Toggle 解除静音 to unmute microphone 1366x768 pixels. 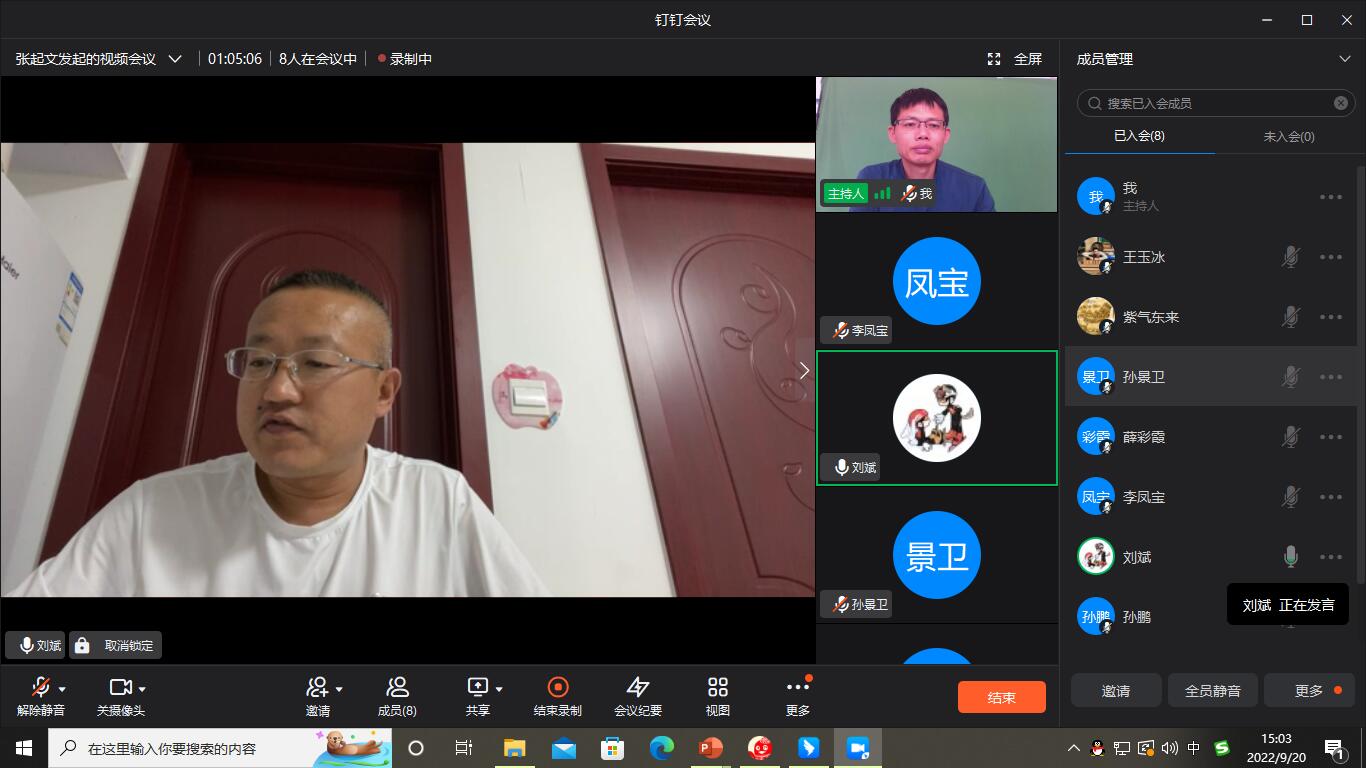point(41,696)
